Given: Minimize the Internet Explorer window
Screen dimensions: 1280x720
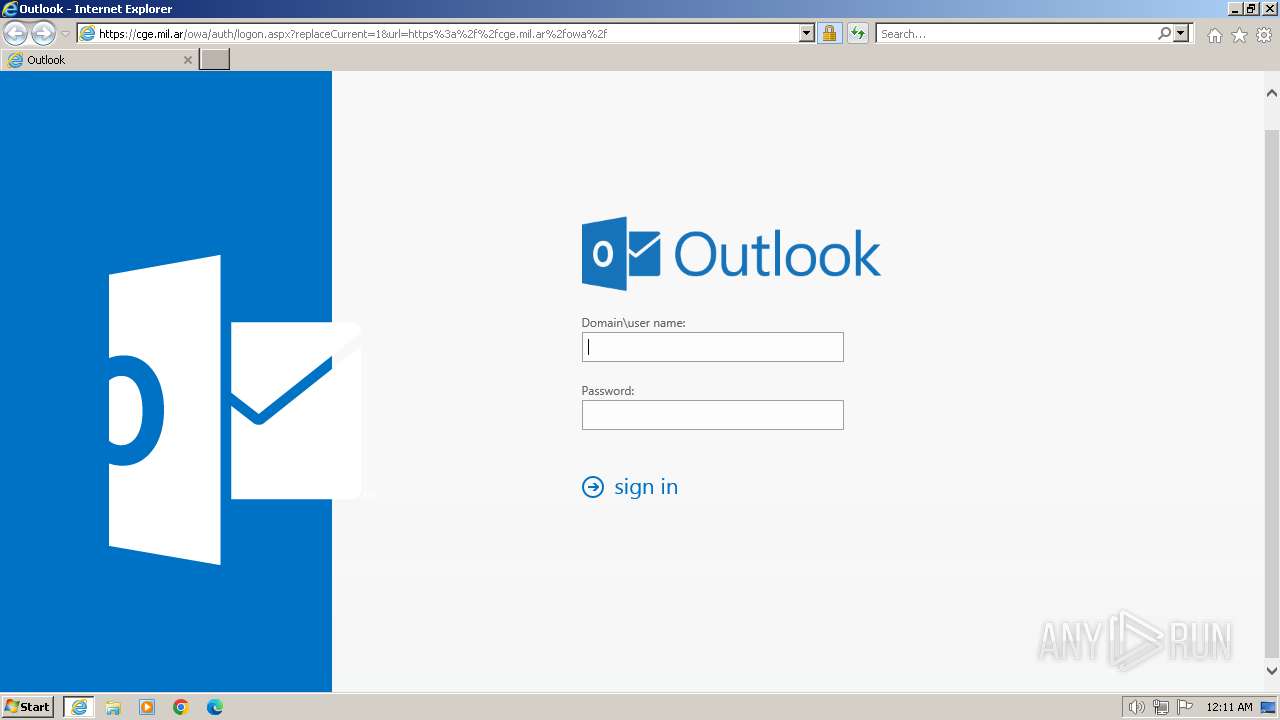Looking at the screenshot, I should tap(1234, 8).
